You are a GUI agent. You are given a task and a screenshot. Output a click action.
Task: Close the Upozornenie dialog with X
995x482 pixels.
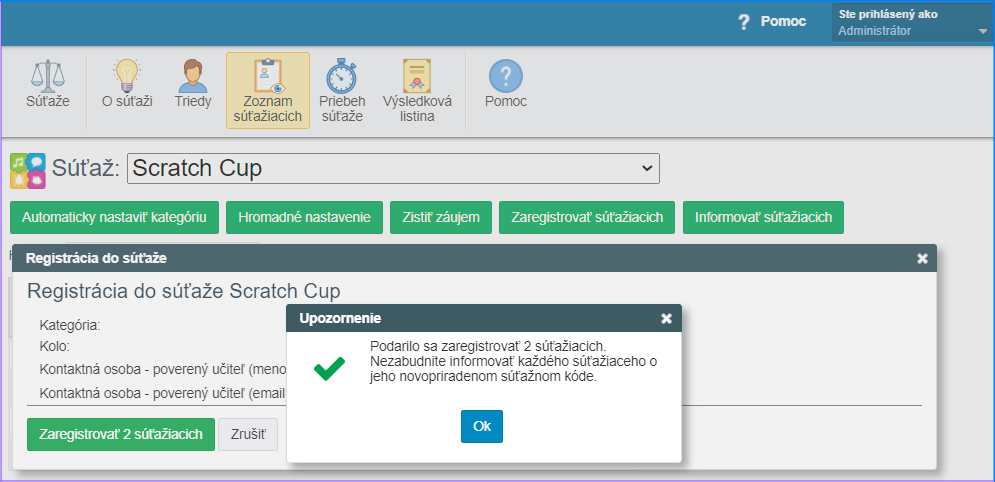click(x=666, y=318)
